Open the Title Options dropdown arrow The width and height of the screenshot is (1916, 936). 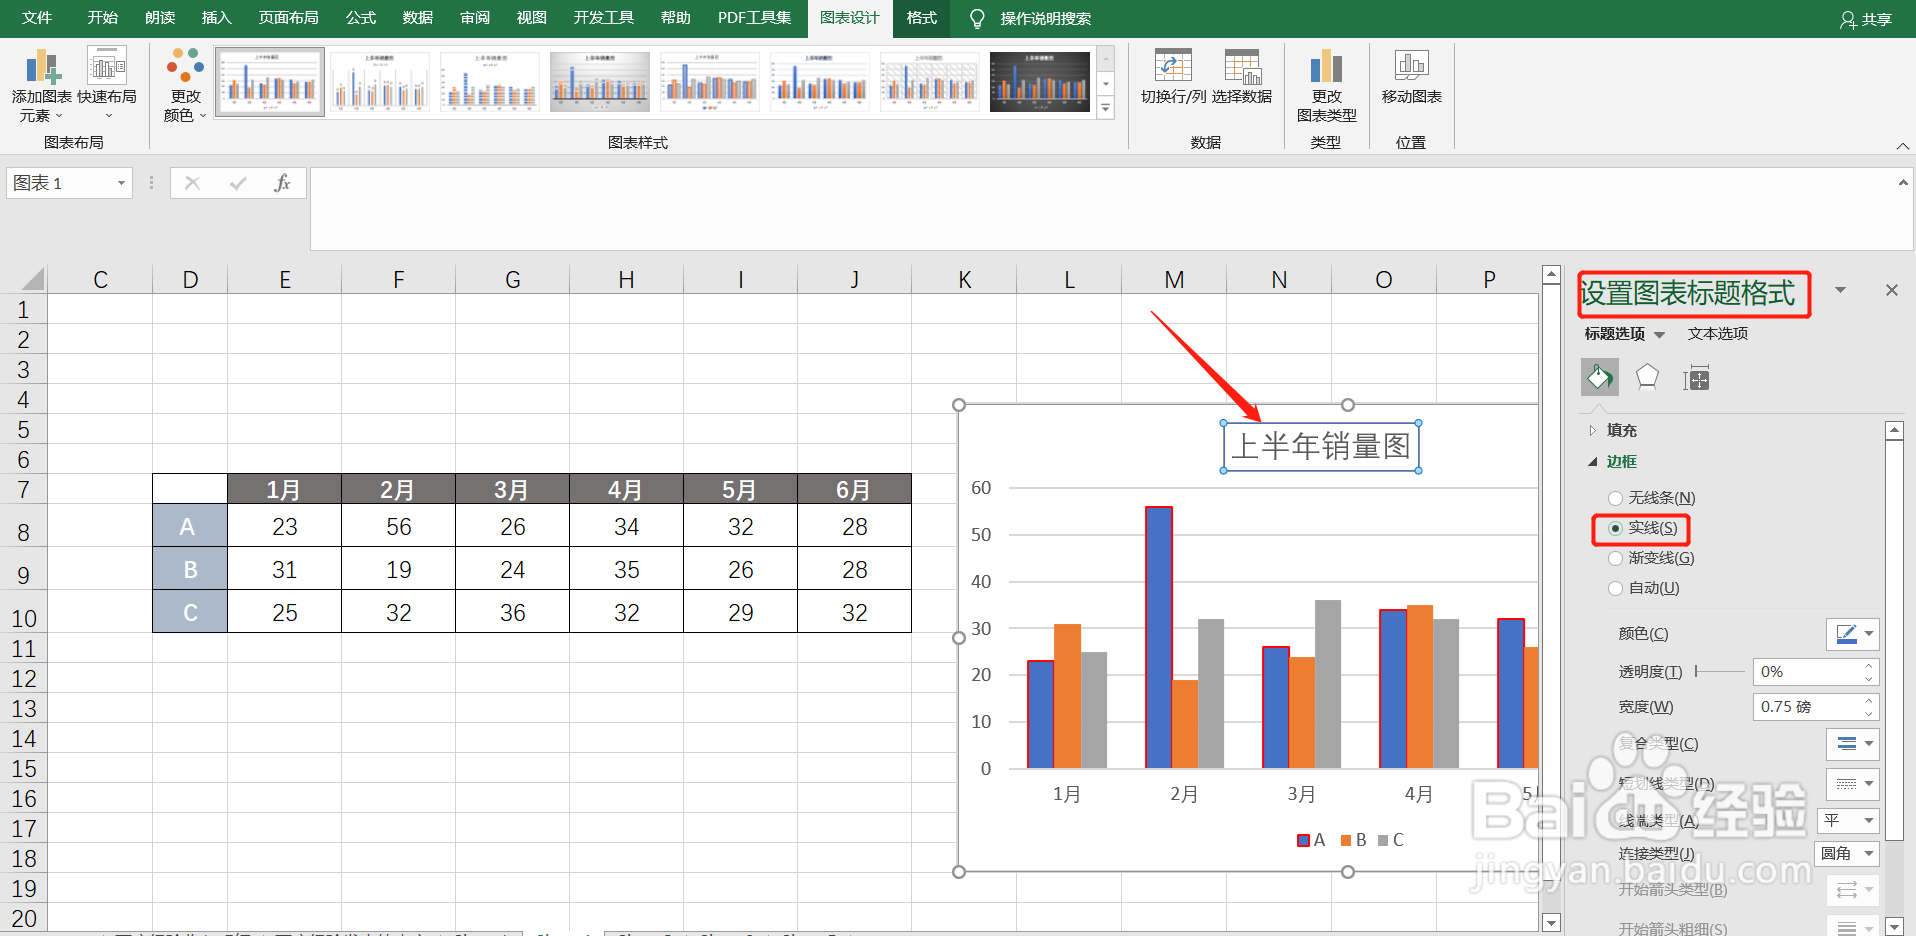(x=1660, y=334)
